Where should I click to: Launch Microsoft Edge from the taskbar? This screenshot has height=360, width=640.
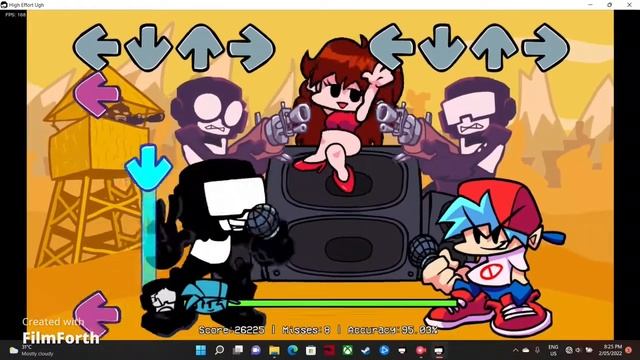click(x=293, y=350)
